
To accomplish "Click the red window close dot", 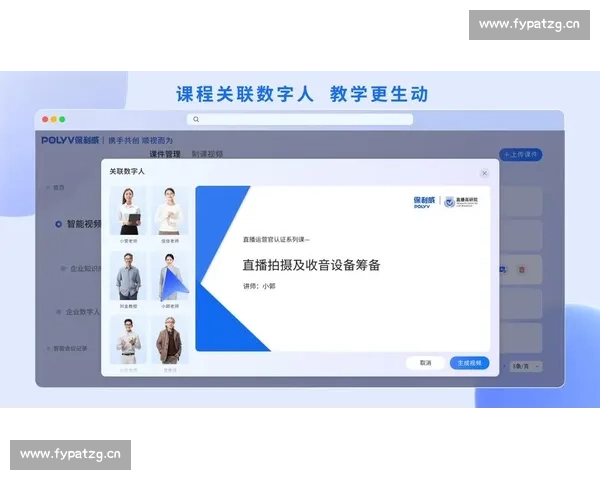I will coord(45,119).
